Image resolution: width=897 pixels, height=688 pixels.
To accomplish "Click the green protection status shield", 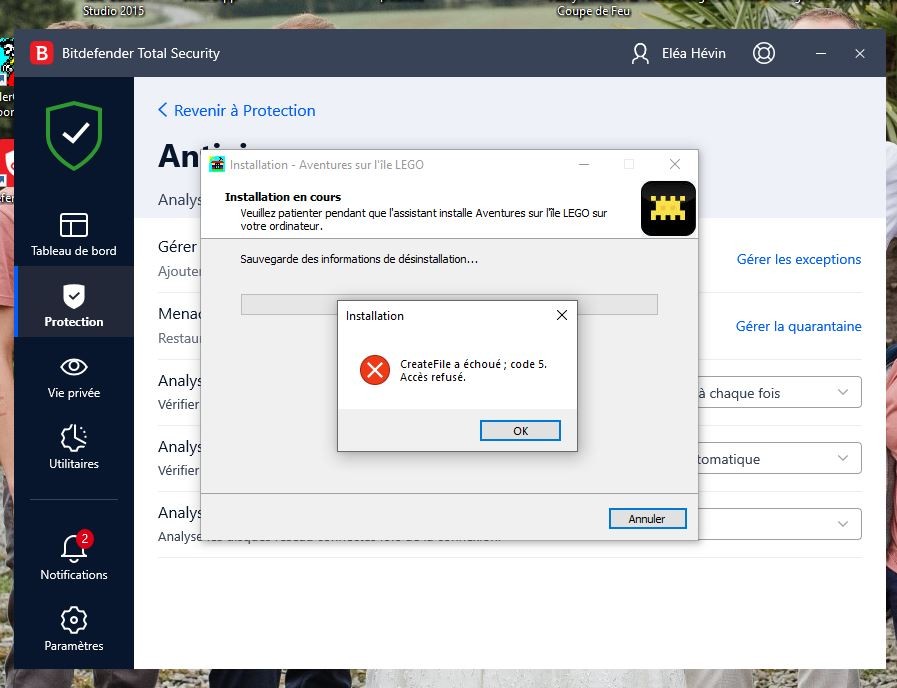I will click(74, 136).
